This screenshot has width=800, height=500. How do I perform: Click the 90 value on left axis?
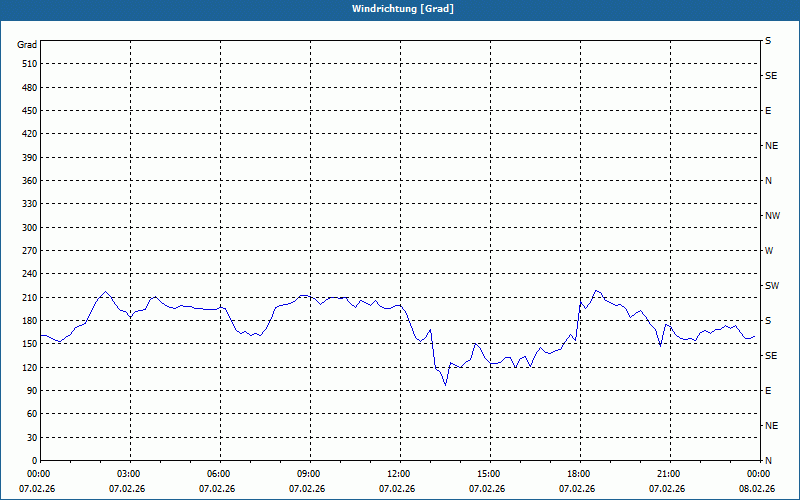[31, 391]
